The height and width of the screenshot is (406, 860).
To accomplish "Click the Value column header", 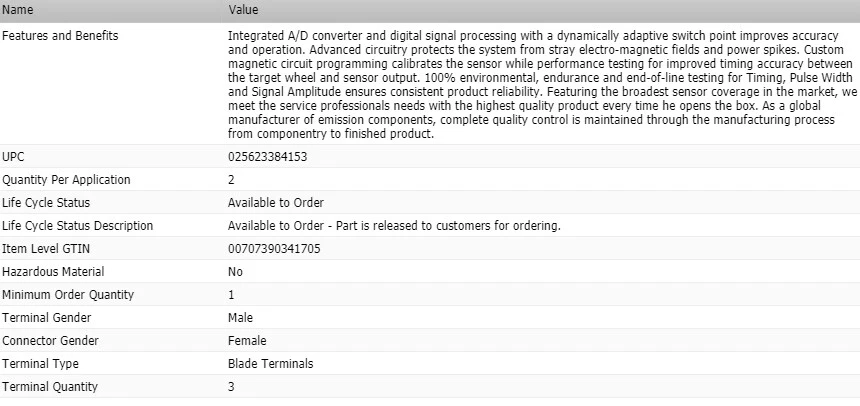I will pos(244,10).
